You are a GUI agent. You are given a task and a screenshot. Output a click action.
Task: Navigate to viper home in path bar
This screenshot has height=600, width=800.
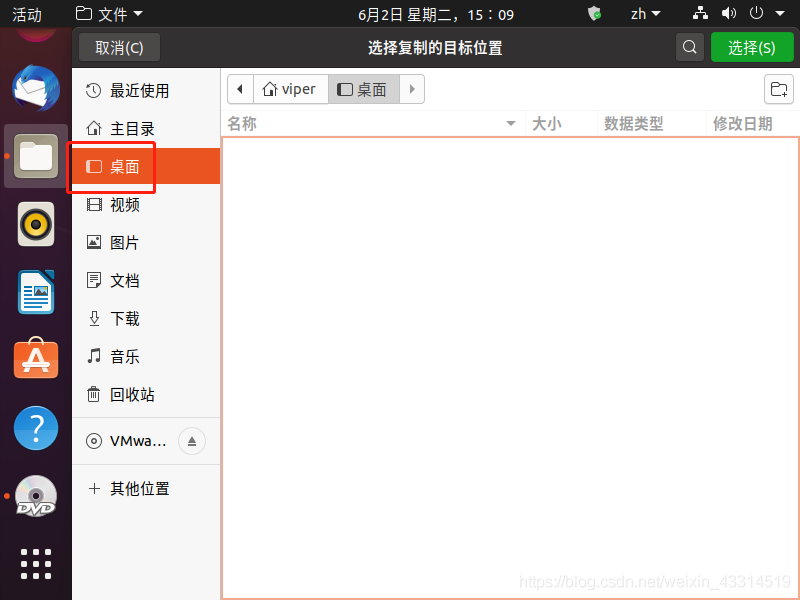tap(290, 89)
